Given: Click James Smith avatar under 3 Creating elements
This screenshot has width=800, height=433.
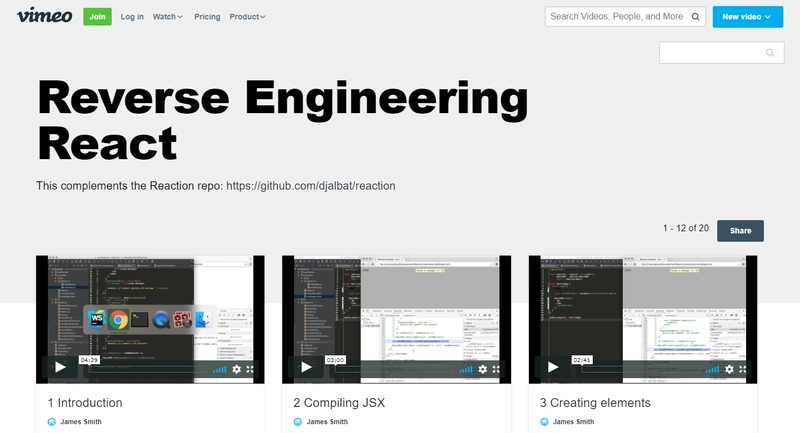Looking at the screenshot, I should (544, 422).
